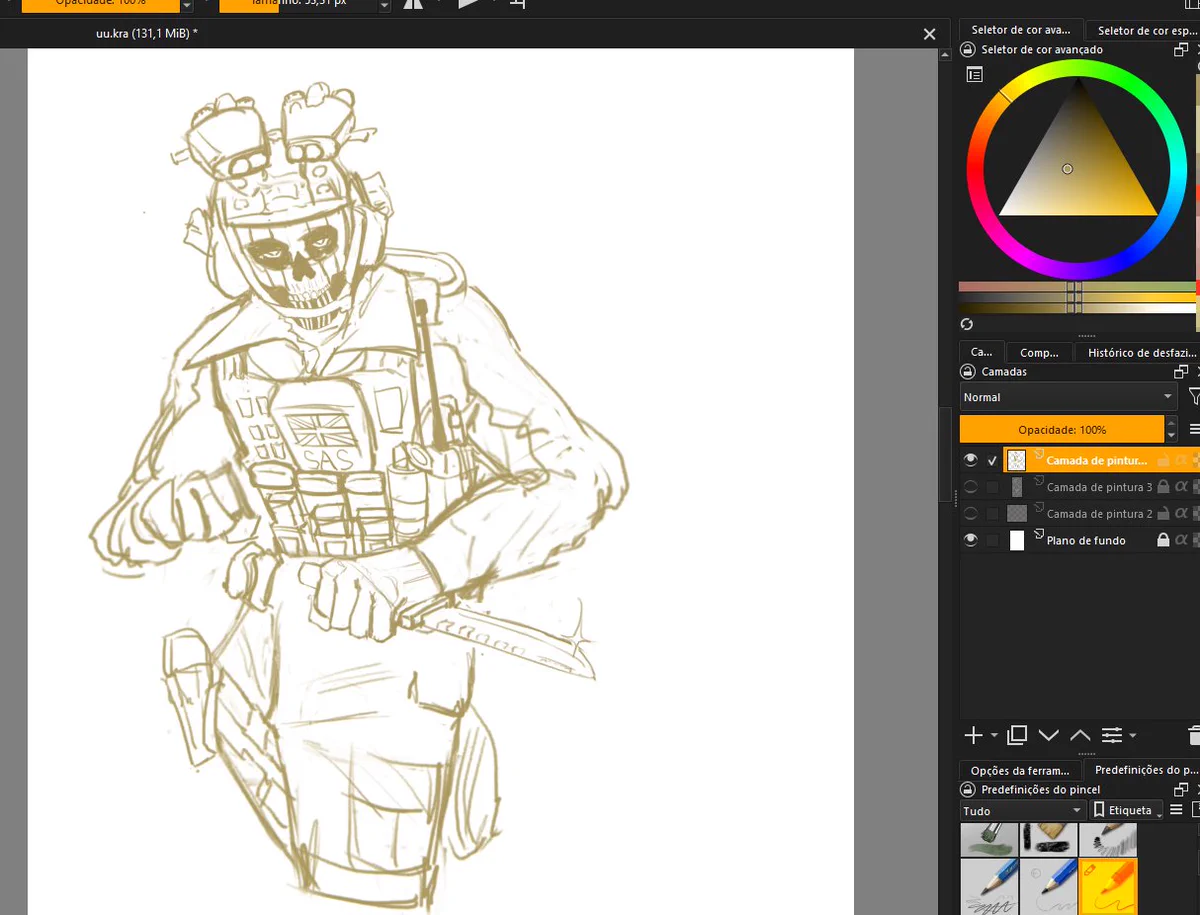Viewport: 1200px width, 915px height.
Task: Float the Camadas docker
Action: 1181,371
